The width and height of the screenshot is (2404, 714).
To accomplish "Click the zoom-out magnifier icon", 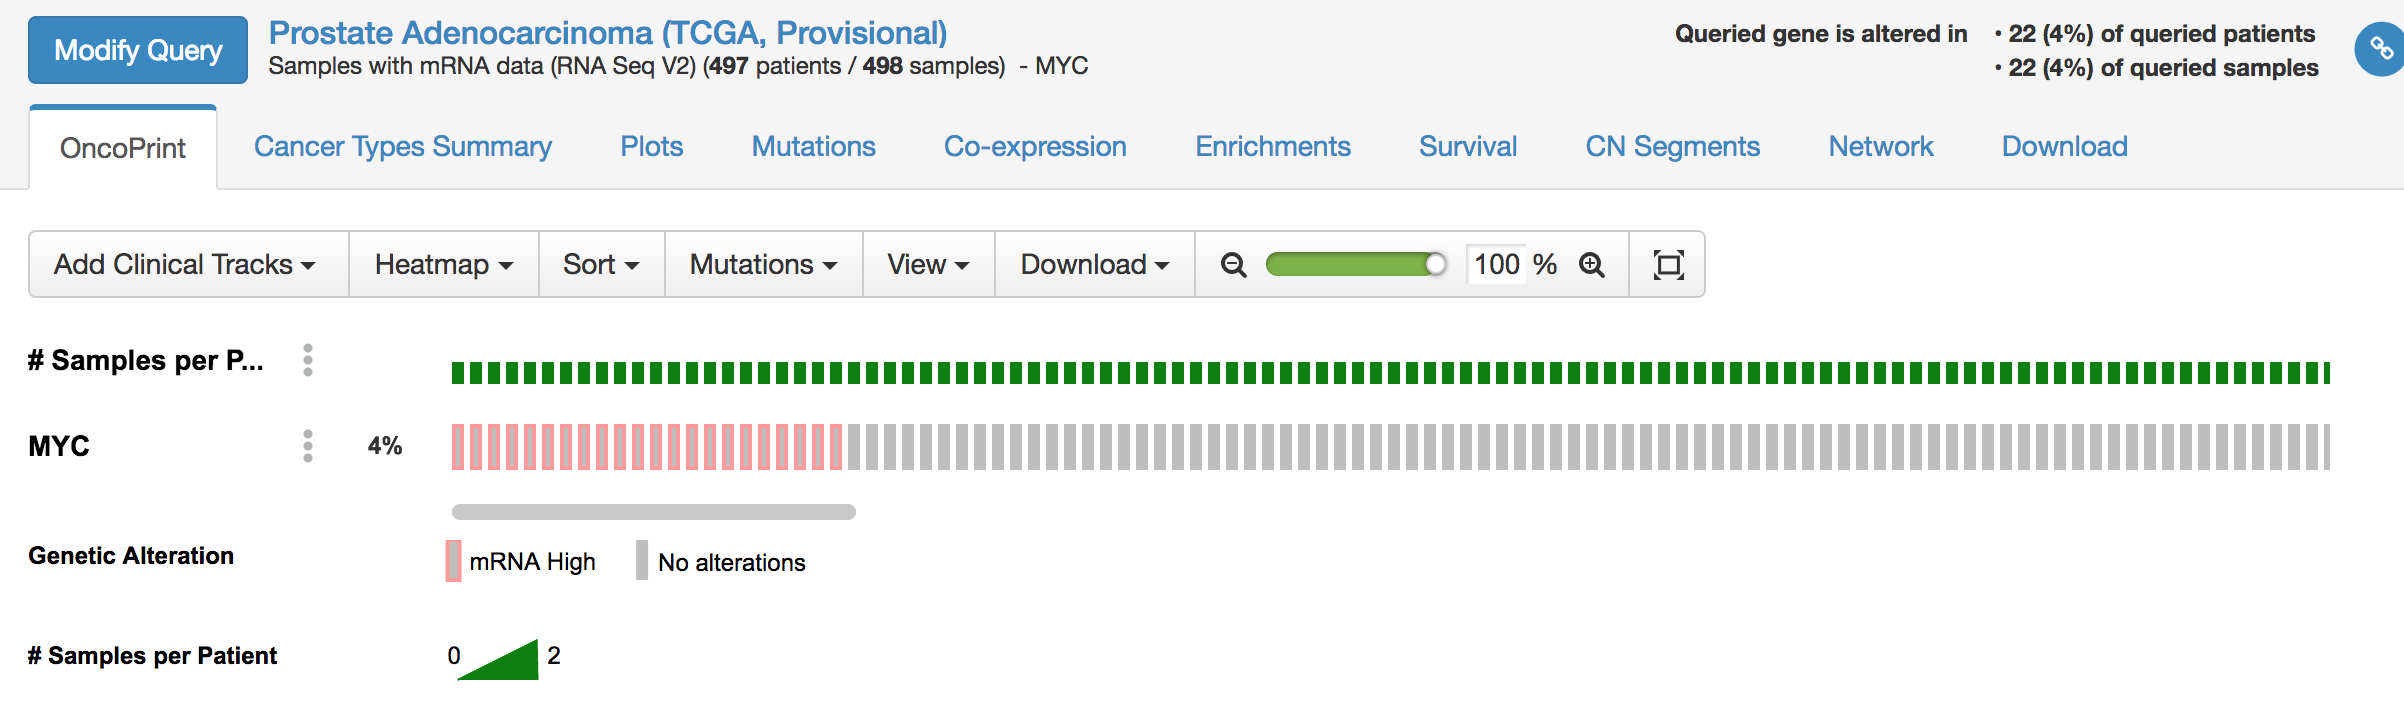I will (x=1234, y=265).
